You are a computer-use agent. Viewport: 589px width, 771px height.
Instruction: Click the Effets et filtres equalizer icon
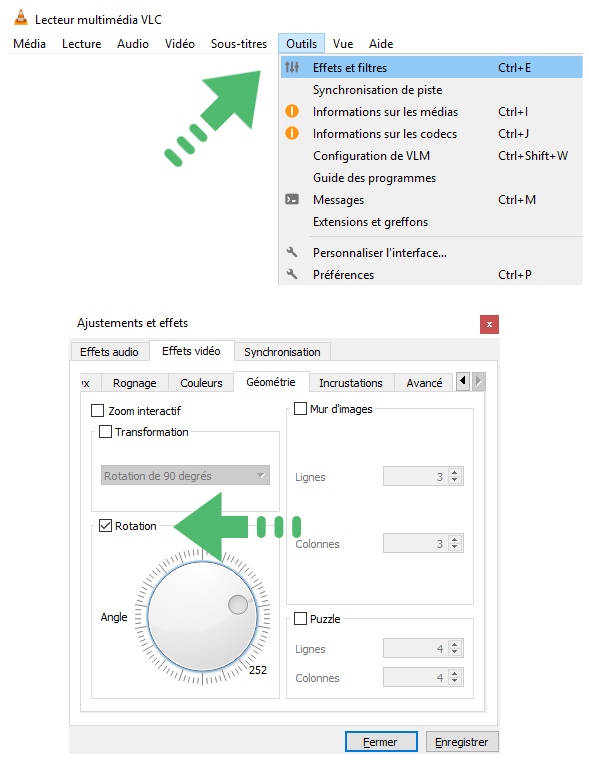point(292,67)
